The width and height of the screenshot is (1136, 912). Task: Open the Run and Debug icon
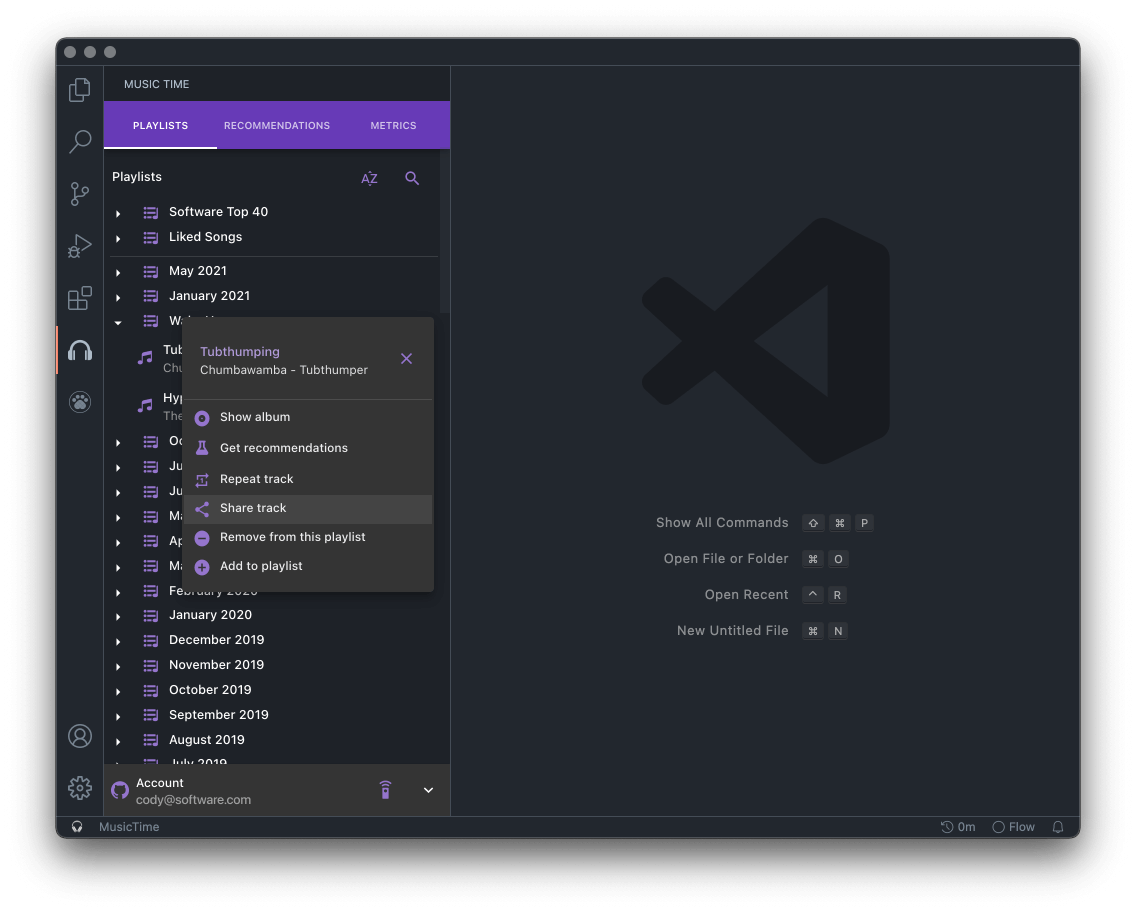[x=80, y=246]
